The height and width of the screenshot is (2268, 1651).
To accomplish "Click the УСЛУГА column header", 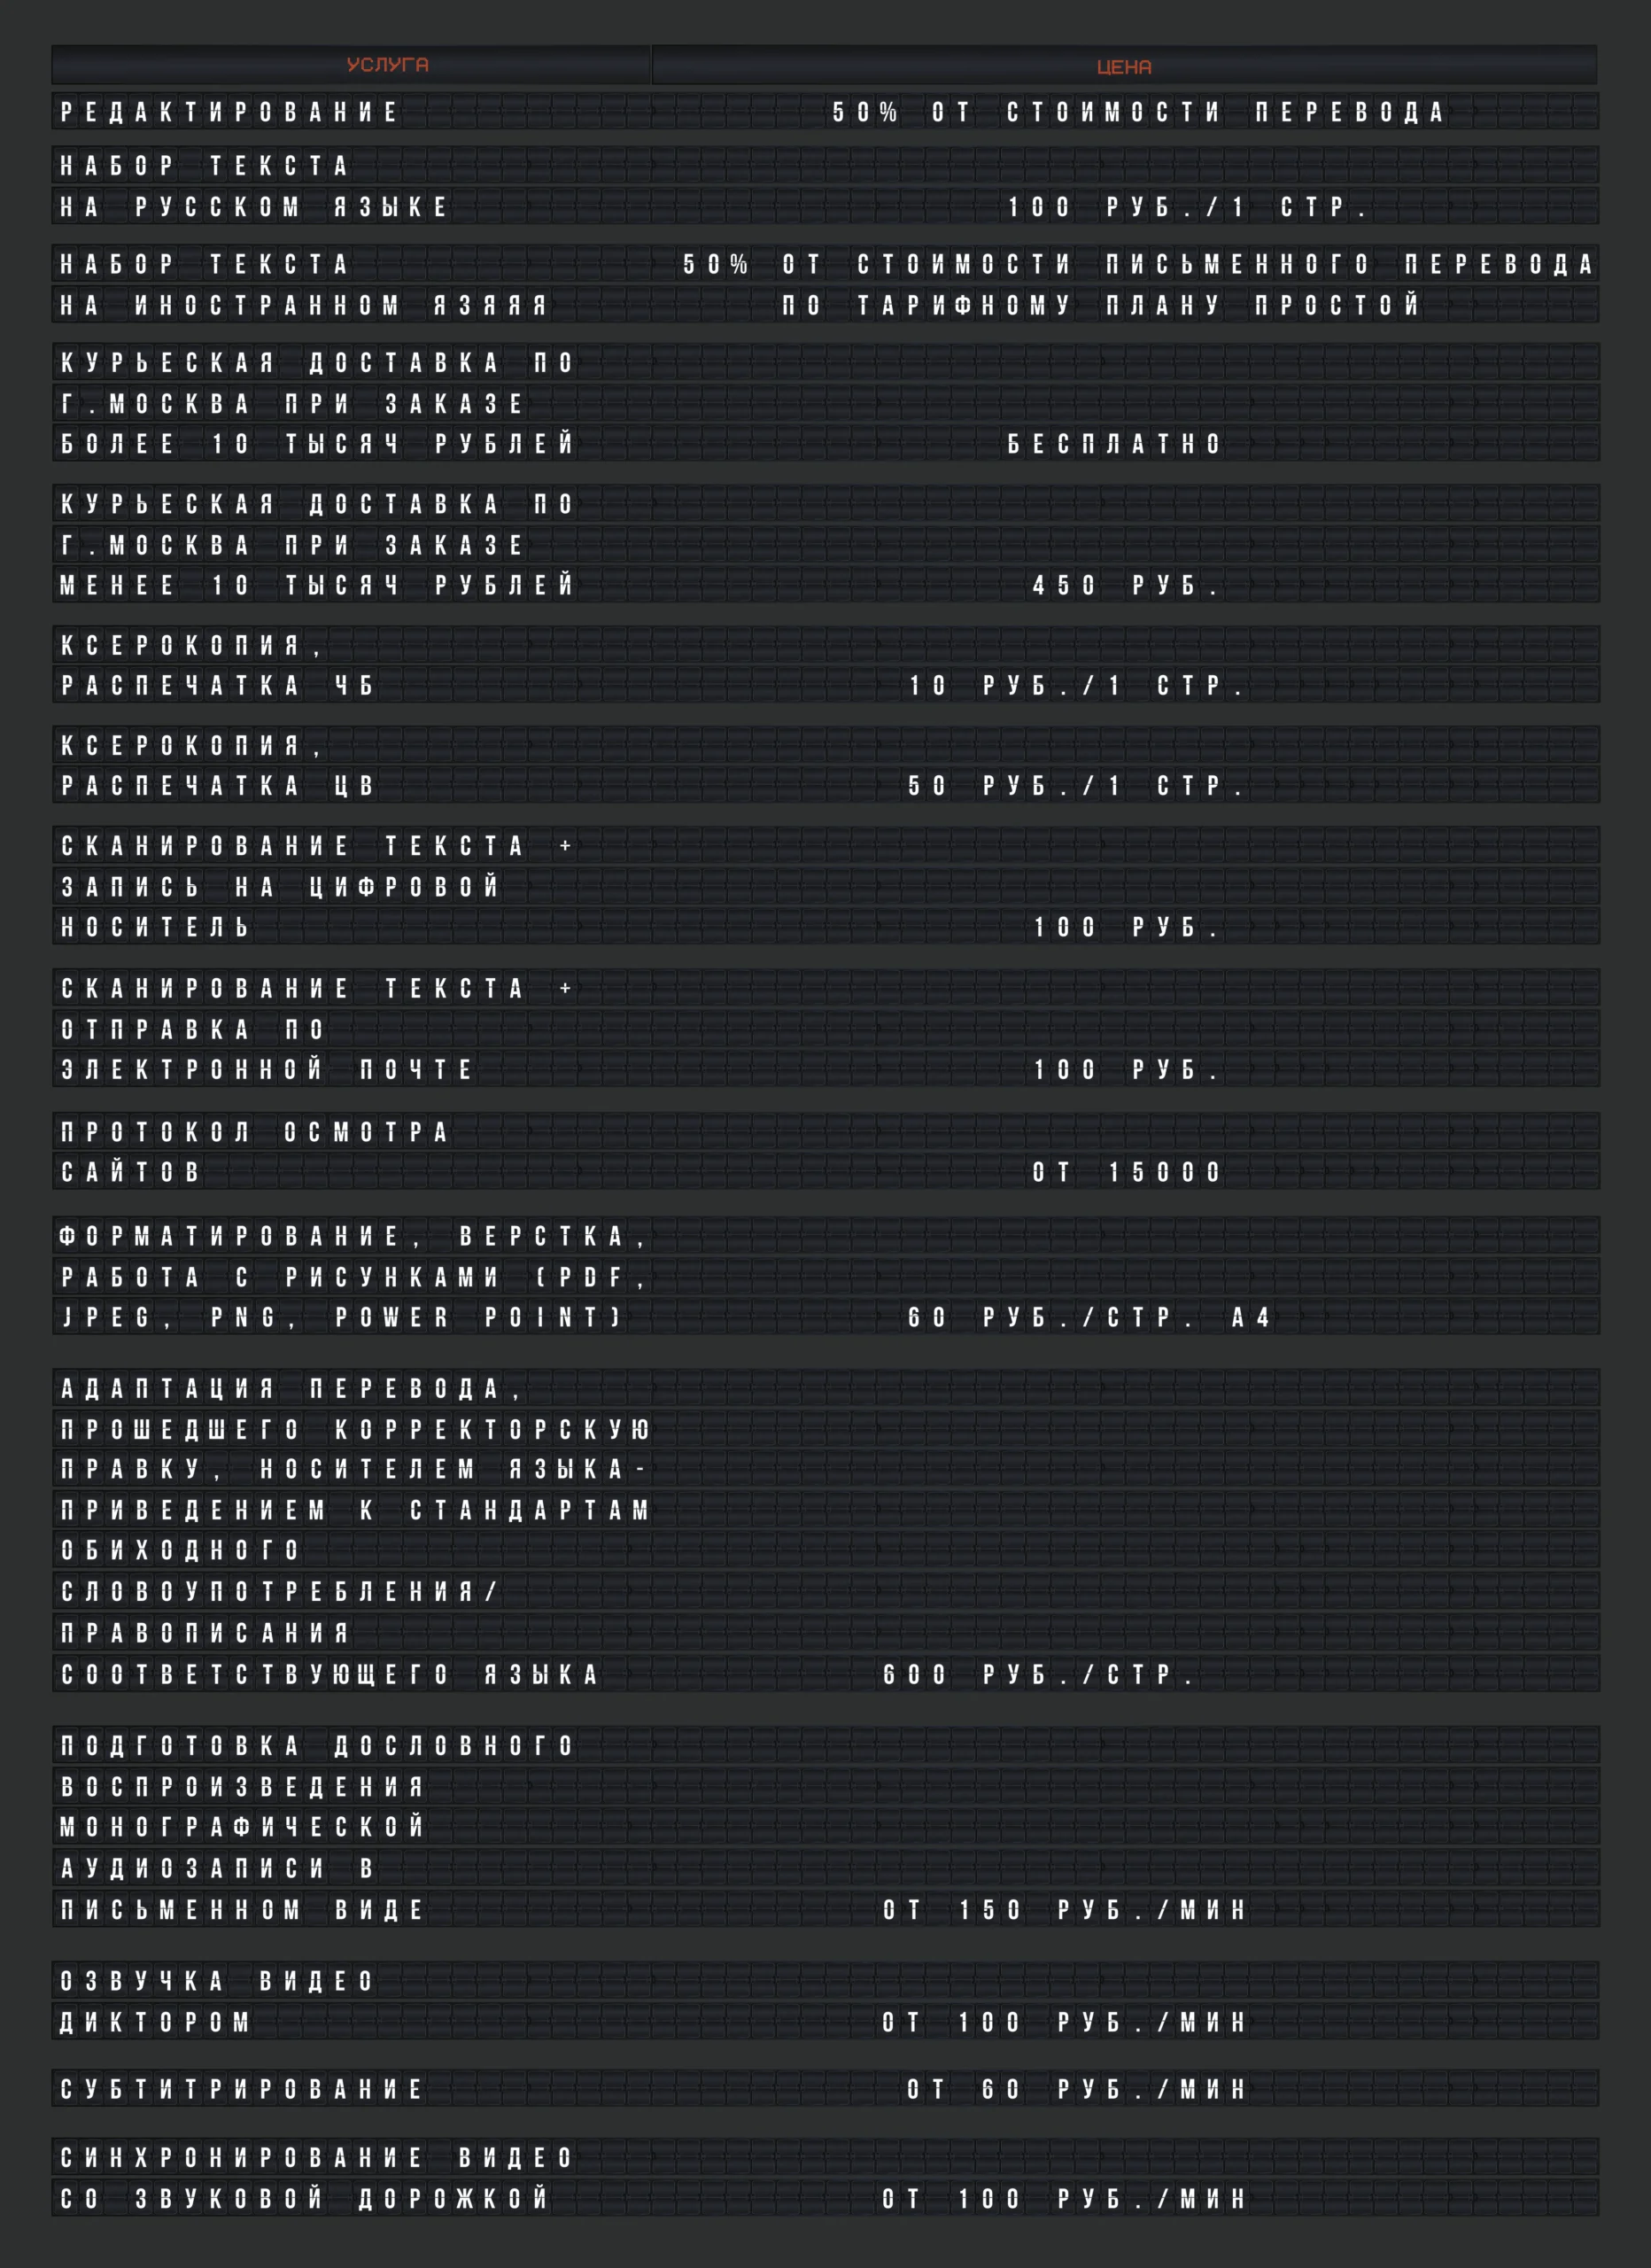I will coord(387,65).
